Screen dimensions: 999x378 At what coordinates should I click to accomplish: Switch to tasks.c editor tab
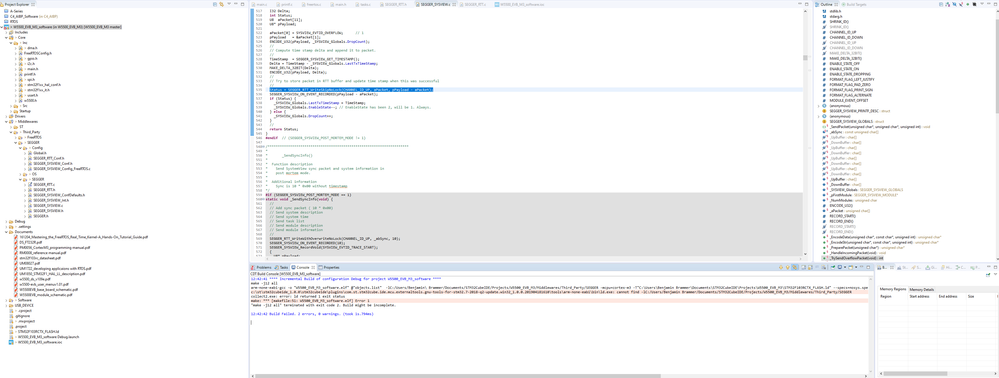tap(364, 4)
